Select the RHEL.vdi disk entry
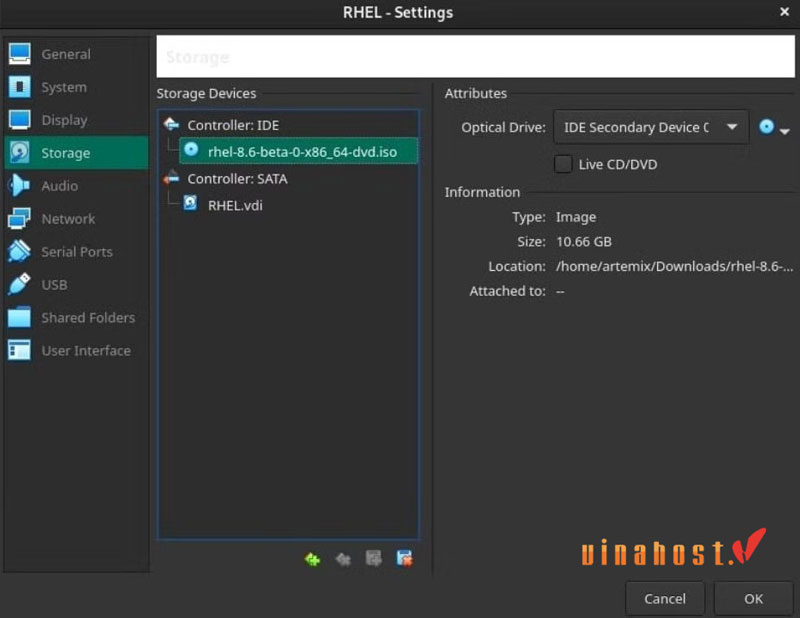The width and height of the screenshot is (800, 618). [x=298, y=205]
